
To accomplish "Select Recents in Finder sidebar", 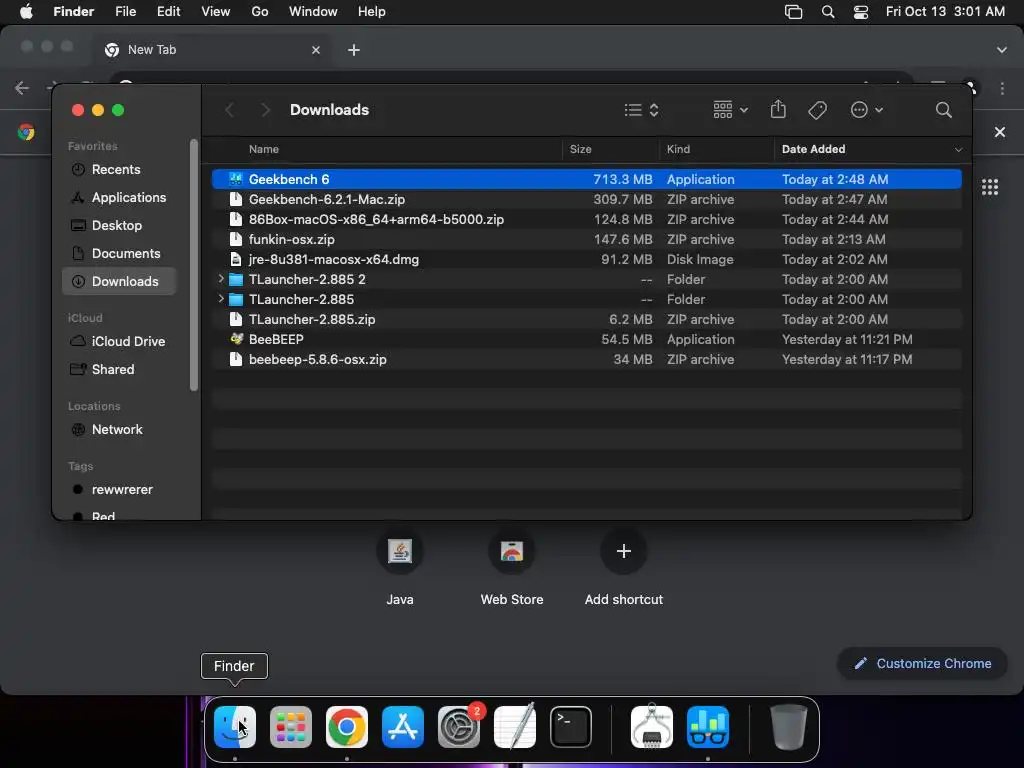I will 119,169.
